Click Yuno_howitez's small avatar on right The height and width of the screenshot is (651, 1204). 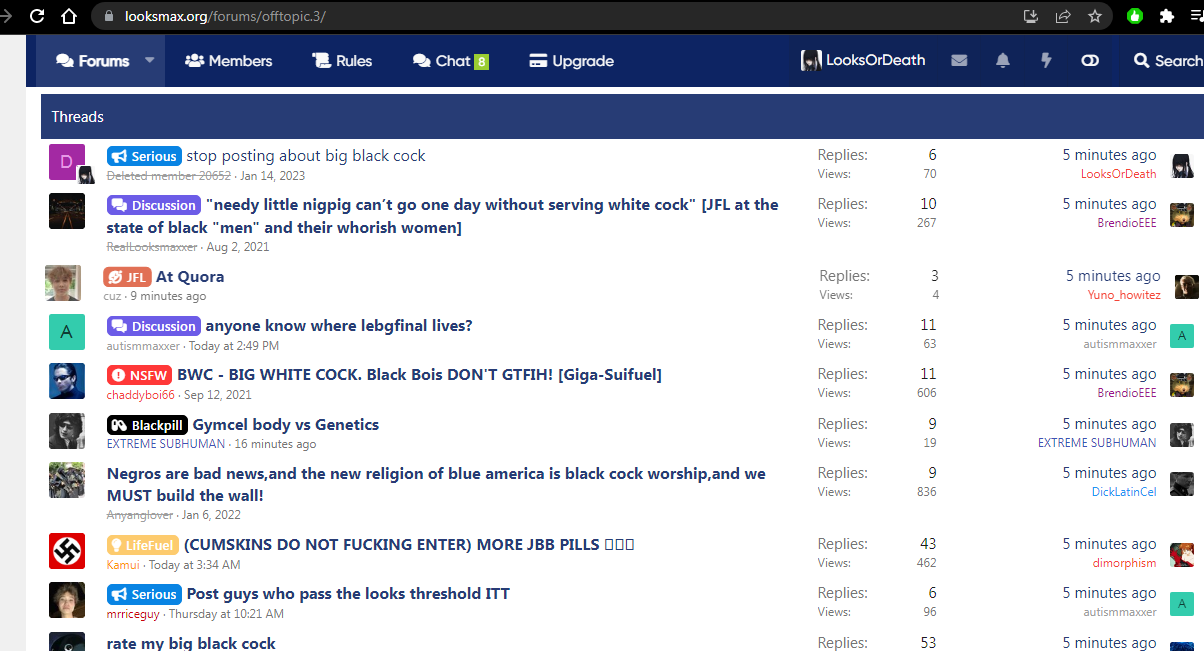tap(1186, 287)
